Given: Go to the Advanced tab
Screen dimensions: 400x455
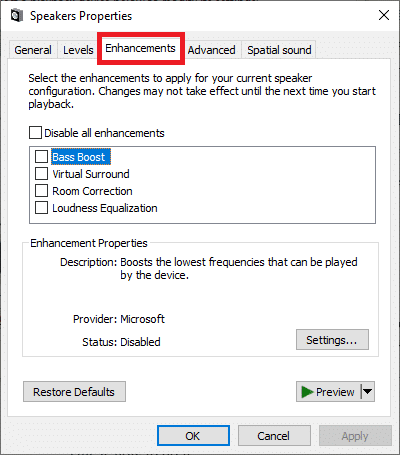Looking at the screenshot, I should [x=211, y=50].
